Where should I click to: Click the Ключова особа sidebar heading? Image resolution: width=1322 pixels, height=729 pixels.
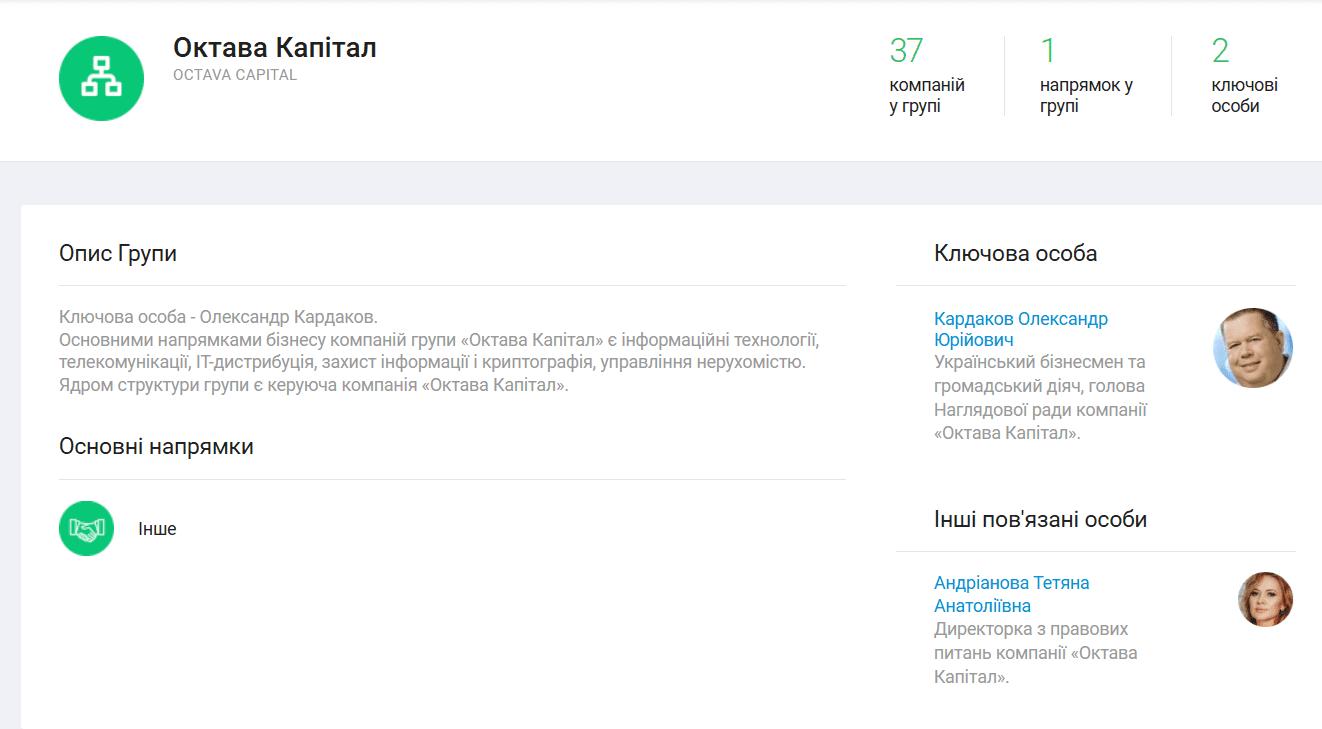point(1015,253)
